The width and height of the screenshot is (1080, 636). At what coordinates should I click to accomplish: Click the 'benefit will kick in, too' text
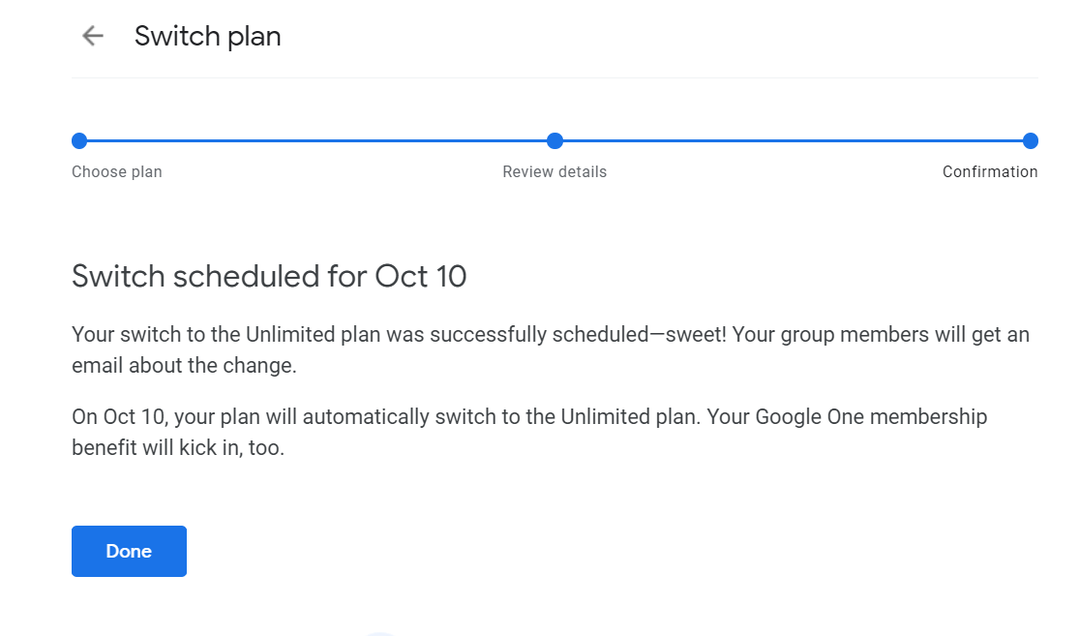[x=178, y=448]
